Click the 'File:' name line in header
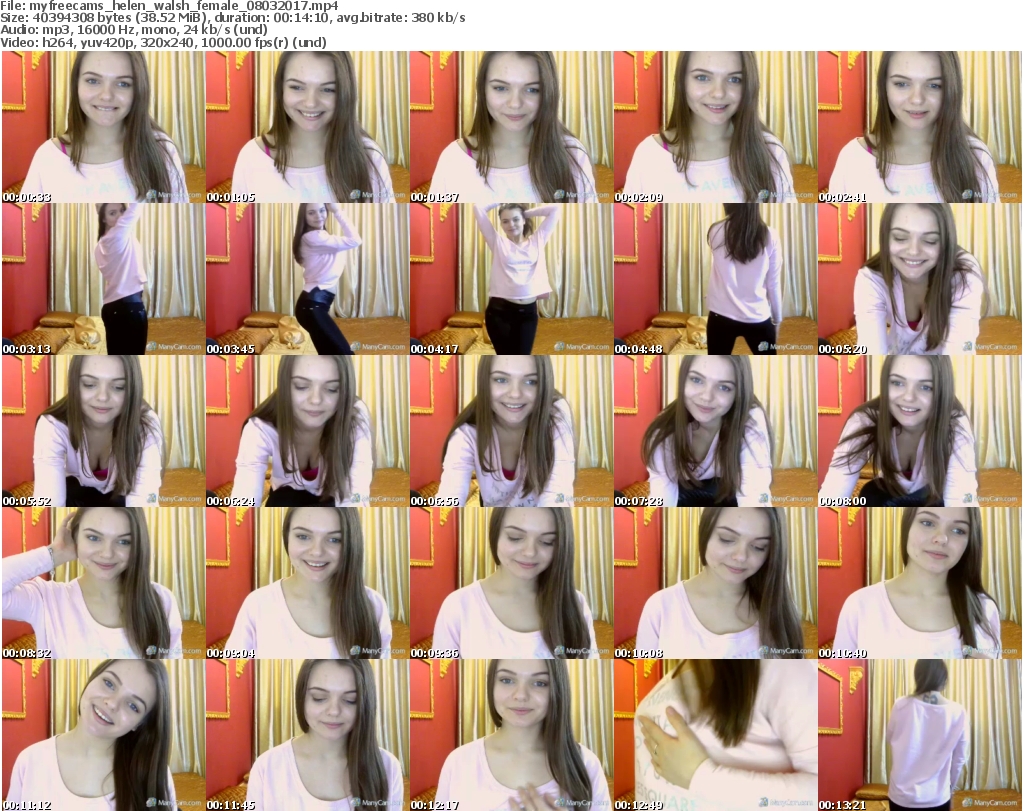1024x811 pixels. (x=170, y=6)
